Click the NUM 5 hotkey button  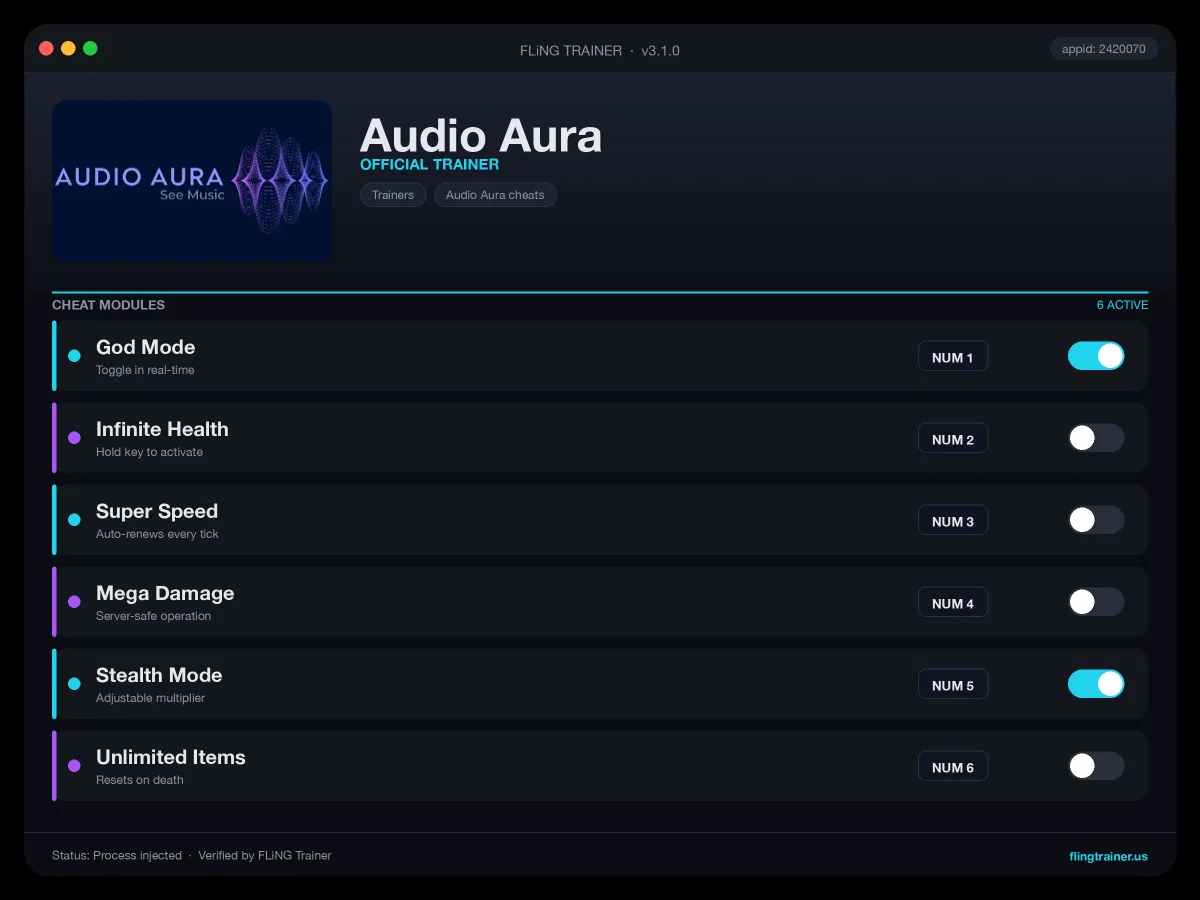pyautogui.click(x=953, y=685)
